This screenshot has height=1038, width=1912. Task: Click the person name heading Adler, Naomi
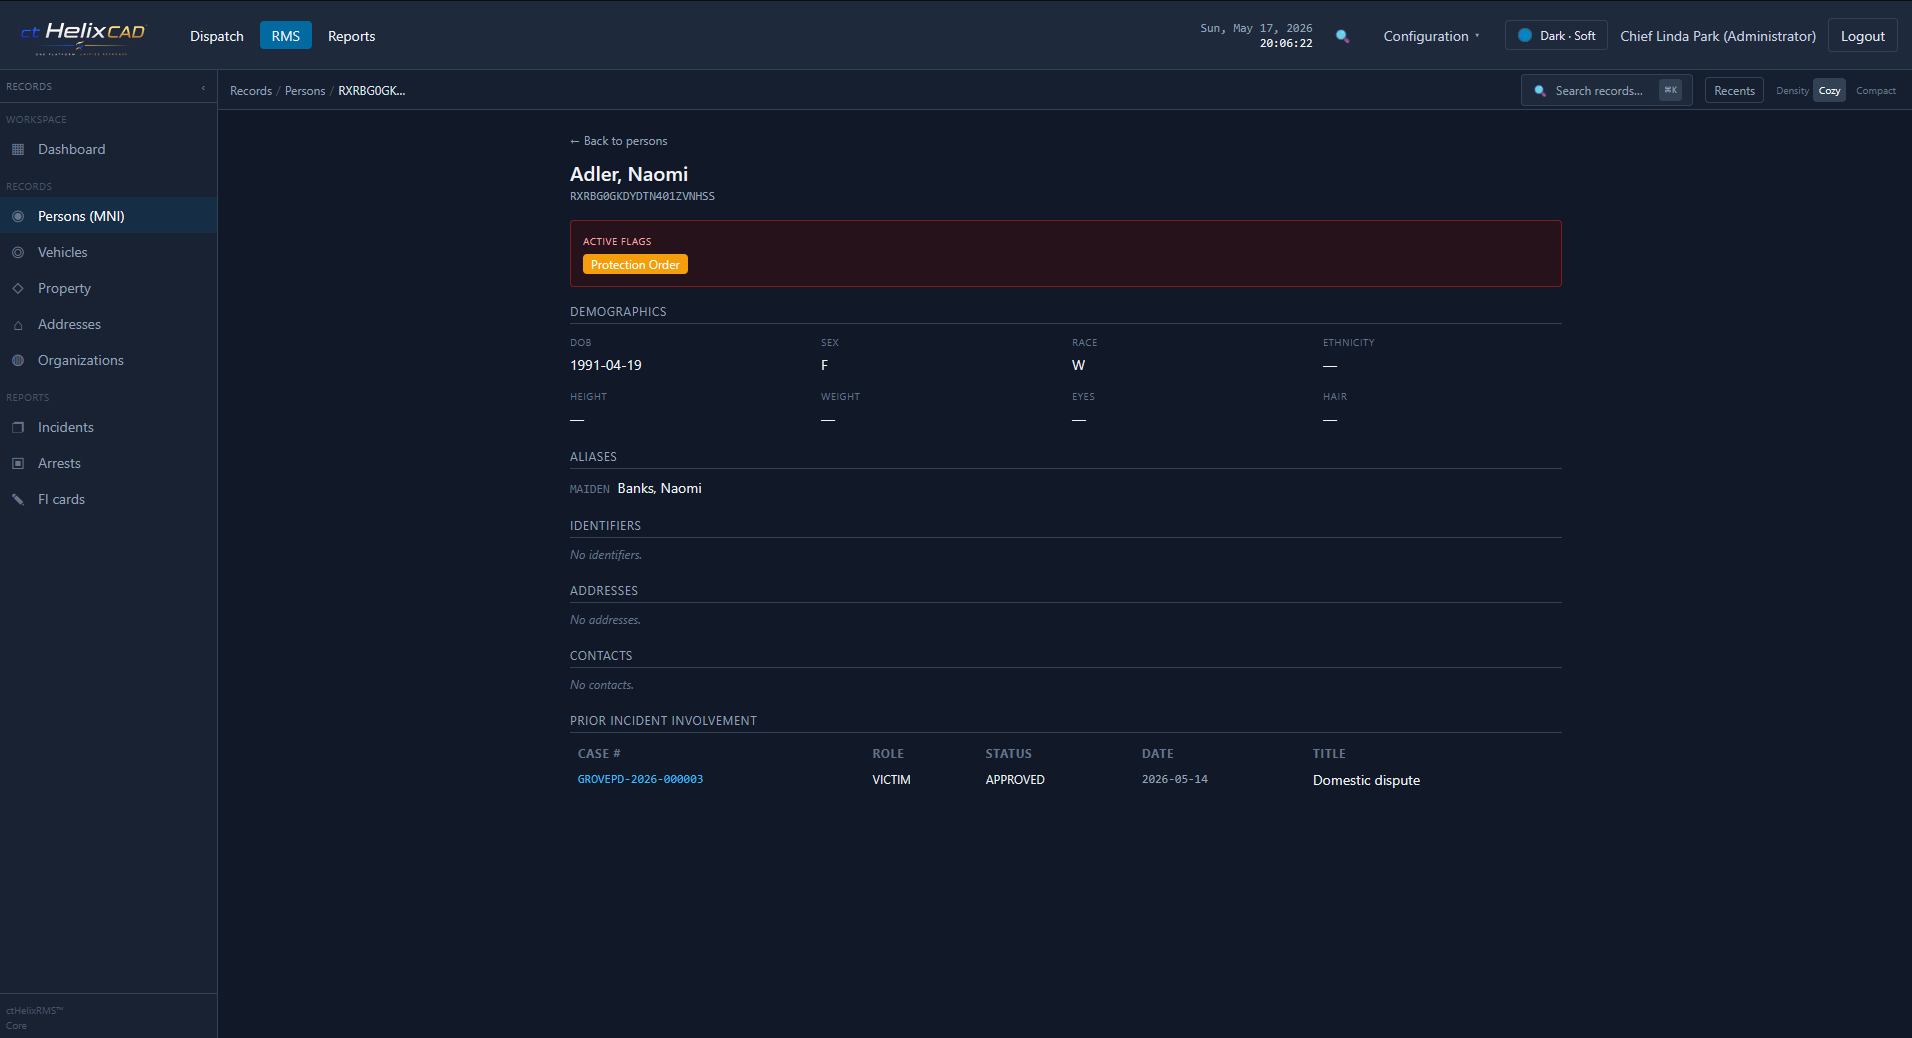click(x=629, y=174)
